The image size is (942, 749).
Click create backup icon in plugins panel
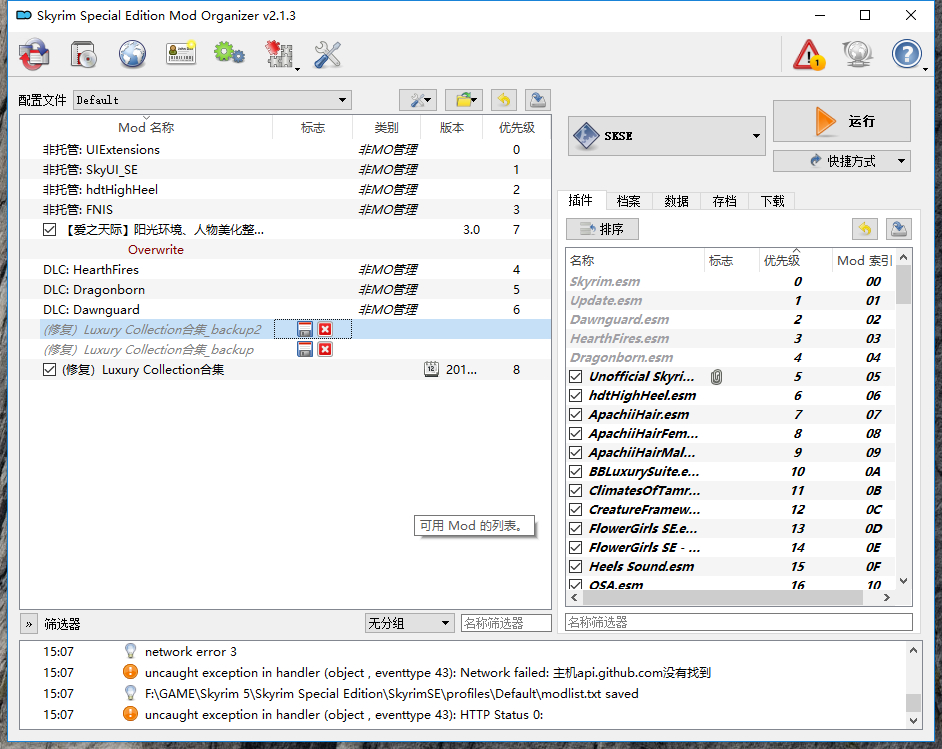899,229
